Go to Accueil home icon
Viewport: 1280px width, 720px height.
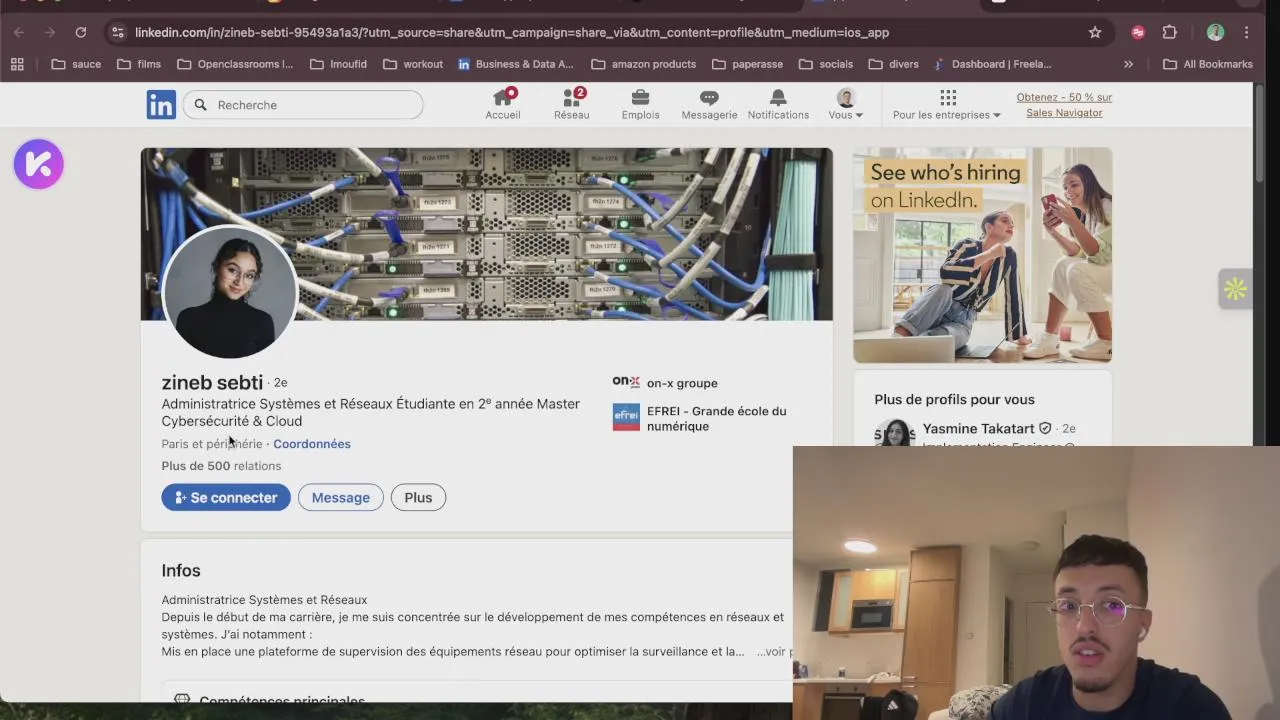pos(503,104)
